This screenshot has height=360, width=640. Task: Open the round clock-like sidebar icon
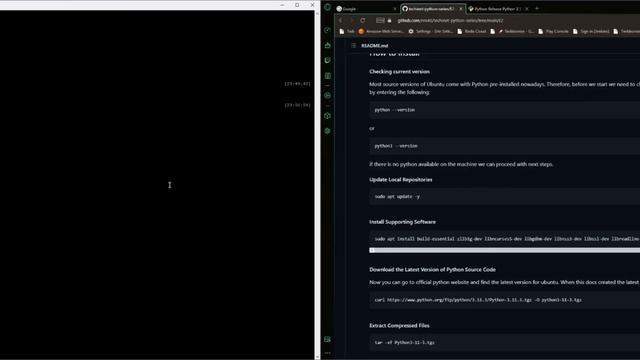tap(327, 96)
